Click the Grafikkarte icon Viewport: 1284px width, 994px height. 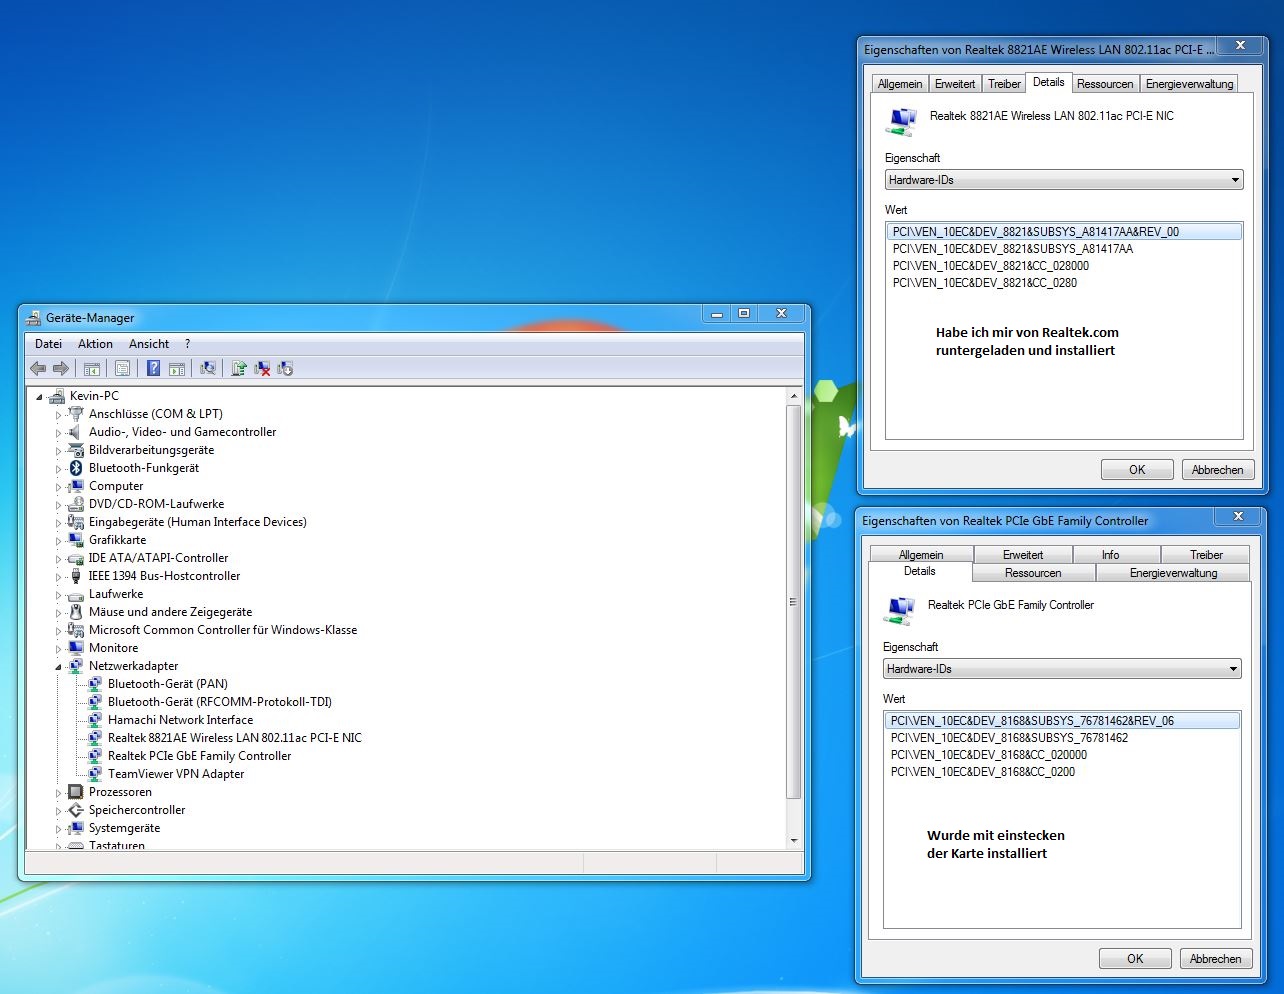coord(76,540)
